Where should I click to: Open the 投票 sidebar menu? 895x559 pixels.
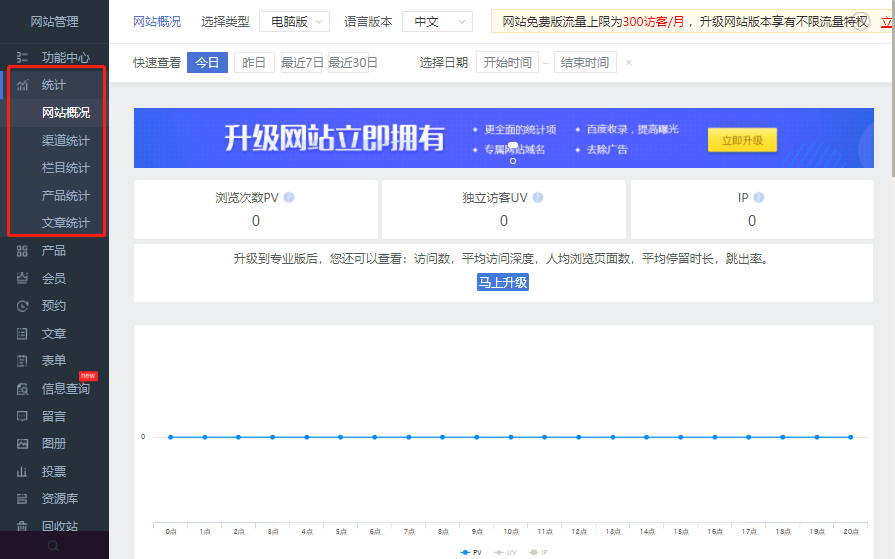(54, 472)
